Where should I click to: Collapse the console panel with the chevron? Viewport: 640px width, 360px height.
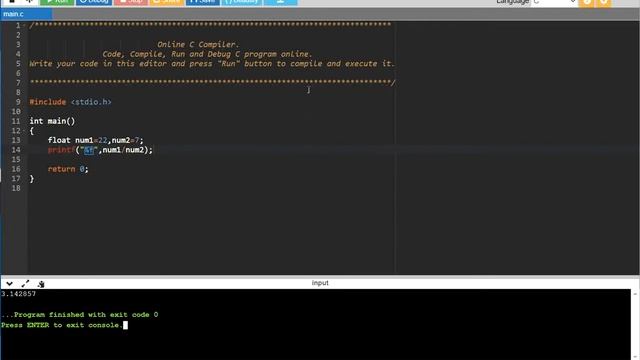click(x=9, y=284)
